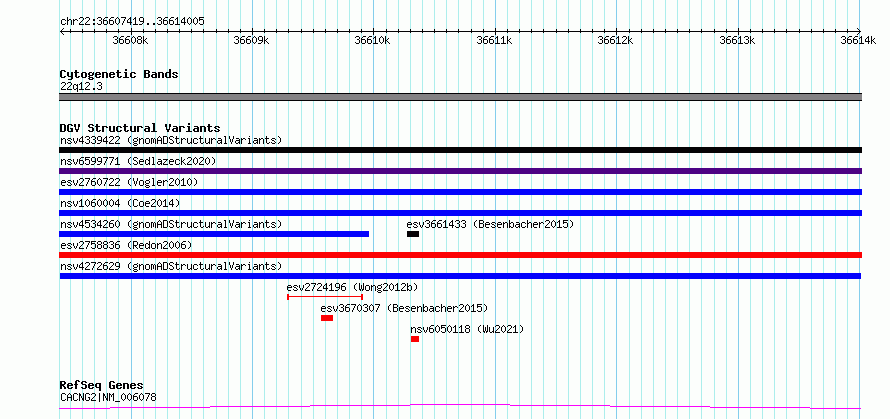Screen dimensions: 890x419
Task: Click the red esv2758836 Redon2006 bar
Action: [460, 255]
